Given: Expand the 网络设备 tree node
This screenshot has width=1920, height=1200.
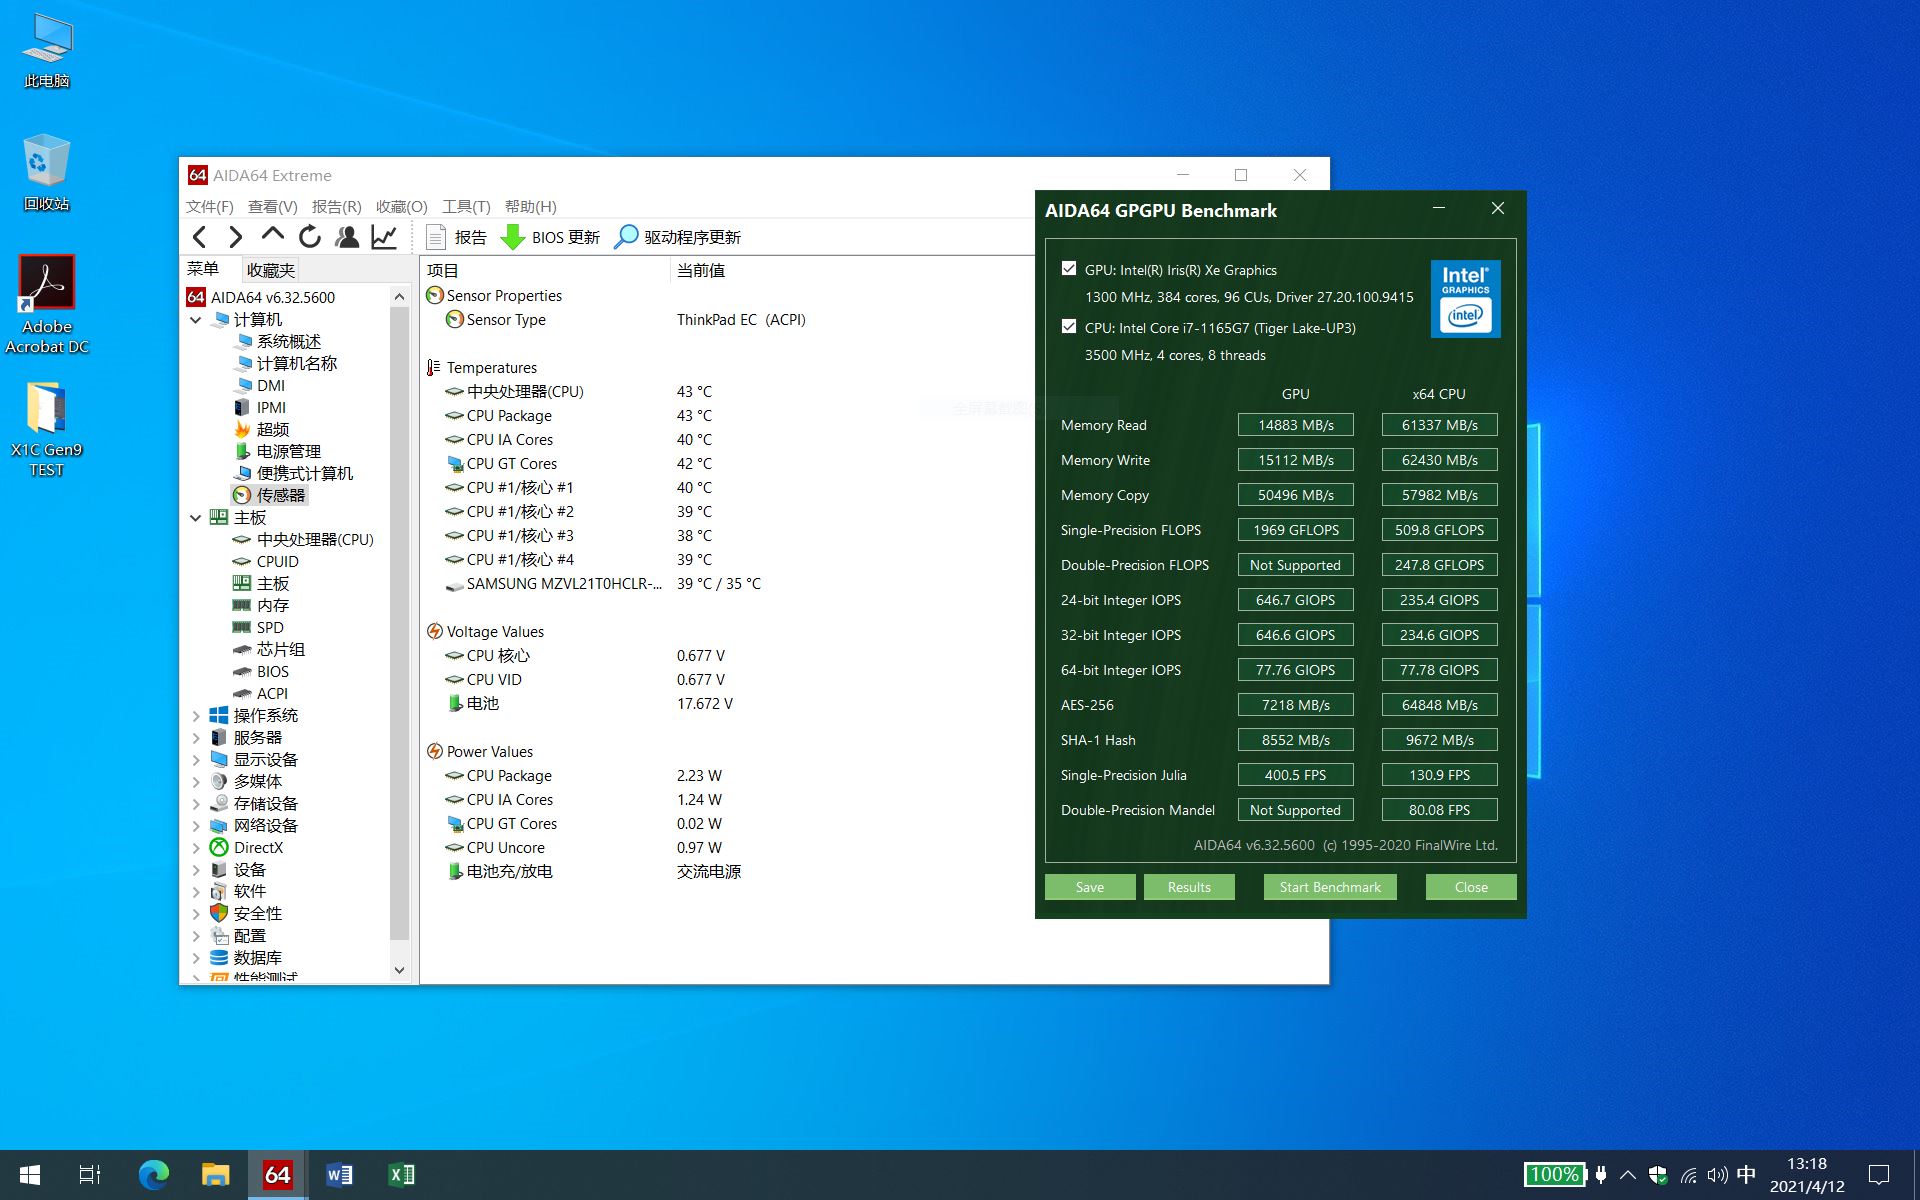Looking at the screenshot, I should point(196,826).
